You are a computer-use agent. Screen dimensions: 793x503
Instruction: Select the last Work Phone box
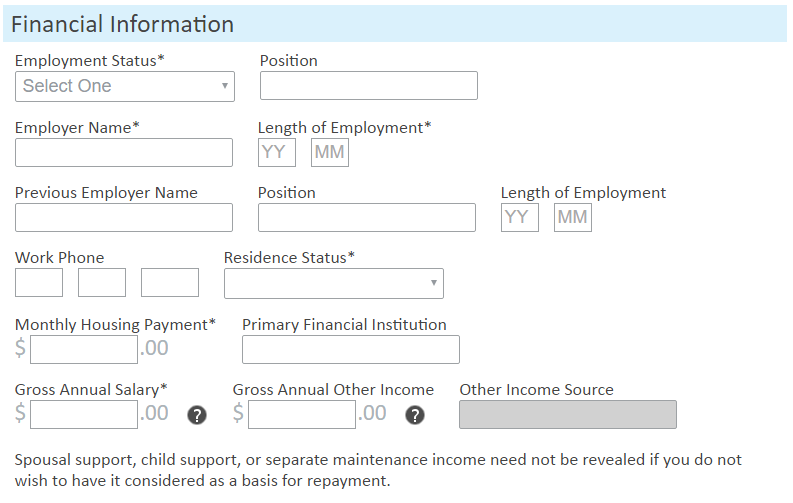point(170,283)
